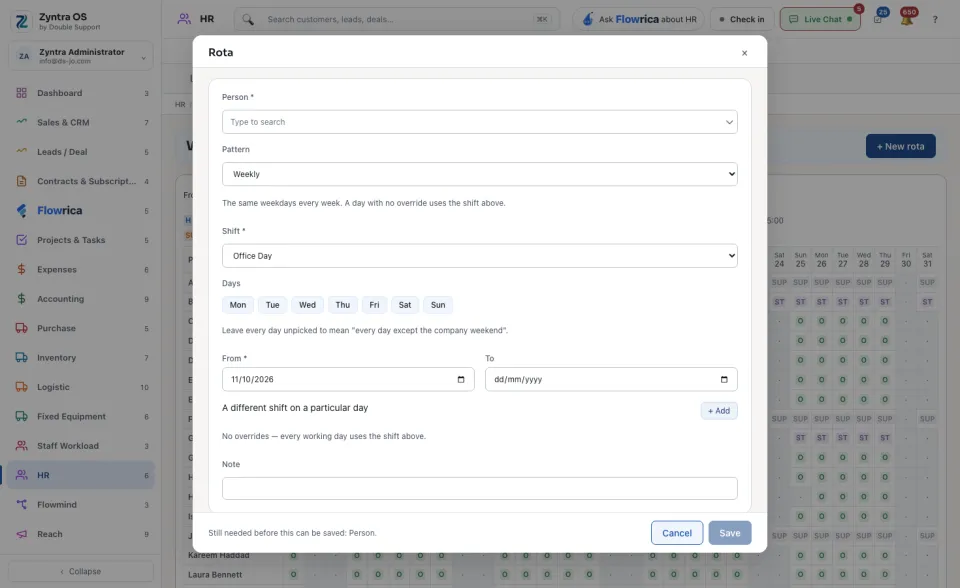
Task: Open the Pattern dropdown showing Weekly
Action: pyautogui.click(x=479, y=174)
